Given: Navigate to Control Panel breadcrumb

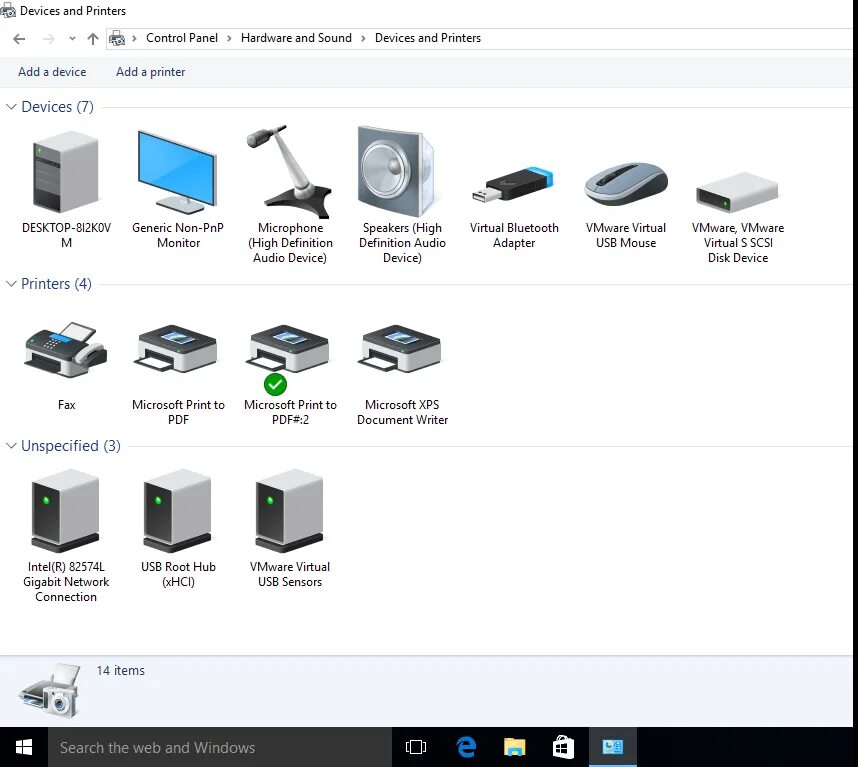Looking at the screenshot, I should [x=182, y=38].
